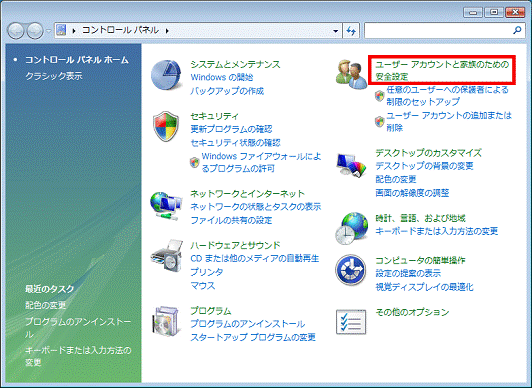The width and height of the screenshot is (532, 388).
Task: Click the Forward navigation arrow button
Action: tap(35, 31)
